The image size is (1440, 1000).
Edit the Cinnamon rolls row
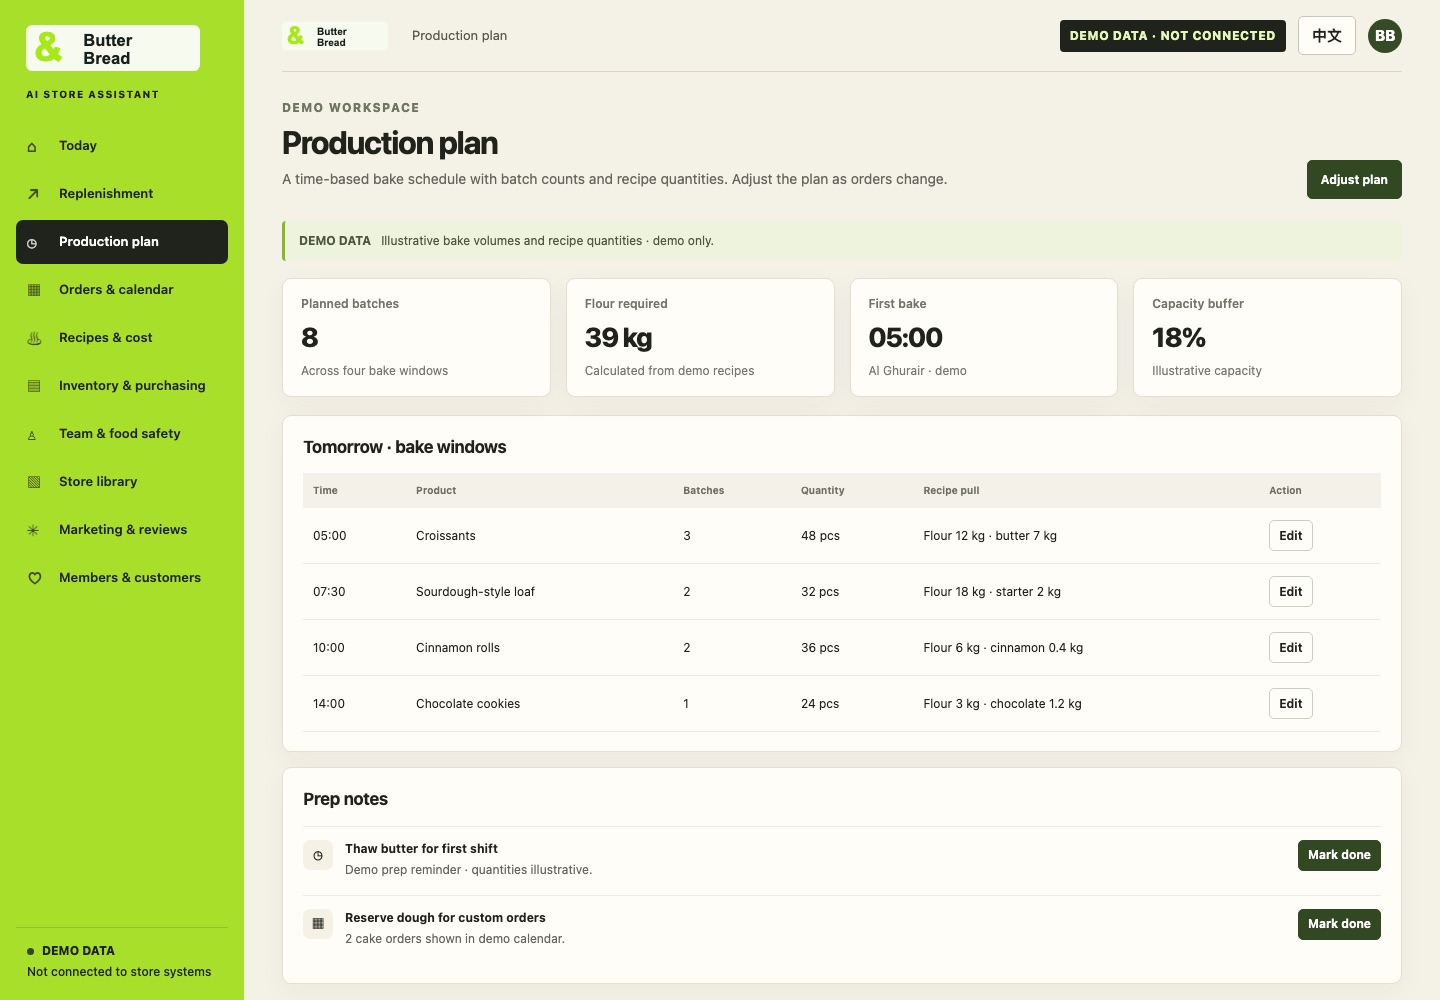click(1291, 648)
